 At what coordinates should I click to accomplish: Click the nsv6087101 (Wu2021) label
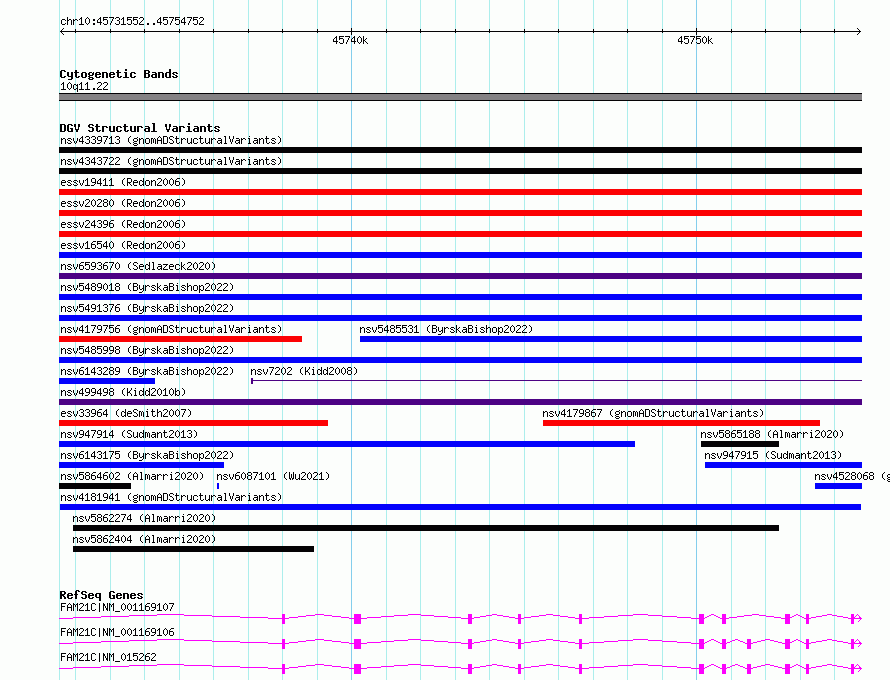(273, 476)
